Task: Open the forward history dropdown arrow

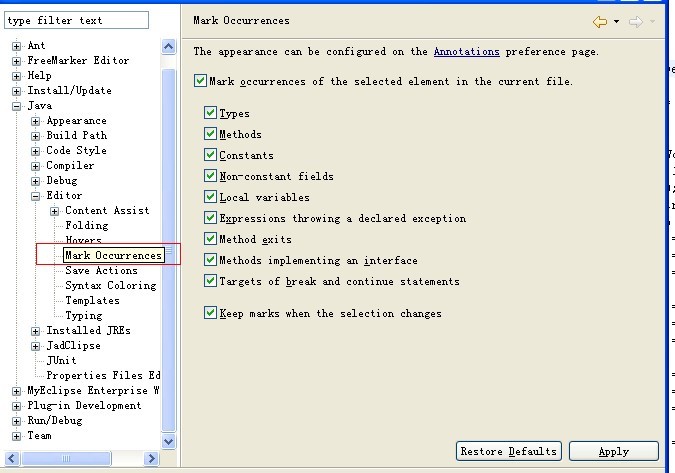Action: click(x=652, y=21)
